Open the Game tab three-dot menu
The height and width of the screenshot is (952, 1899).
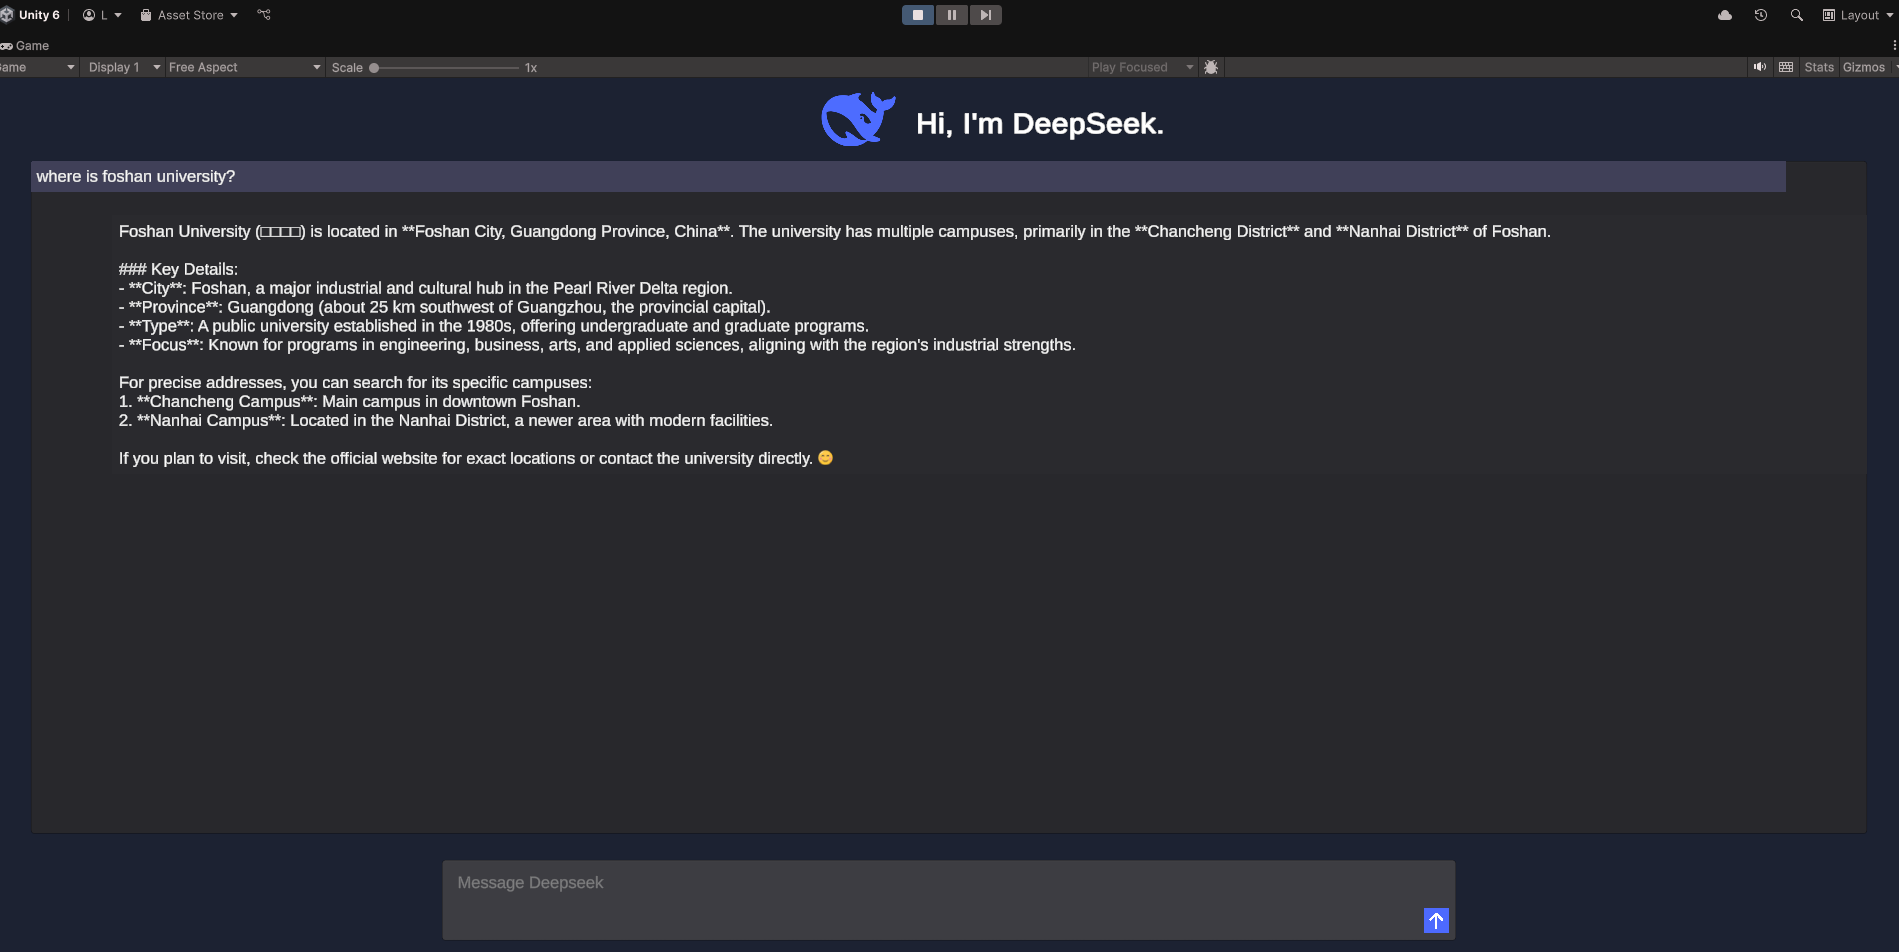coord(1894,46)
